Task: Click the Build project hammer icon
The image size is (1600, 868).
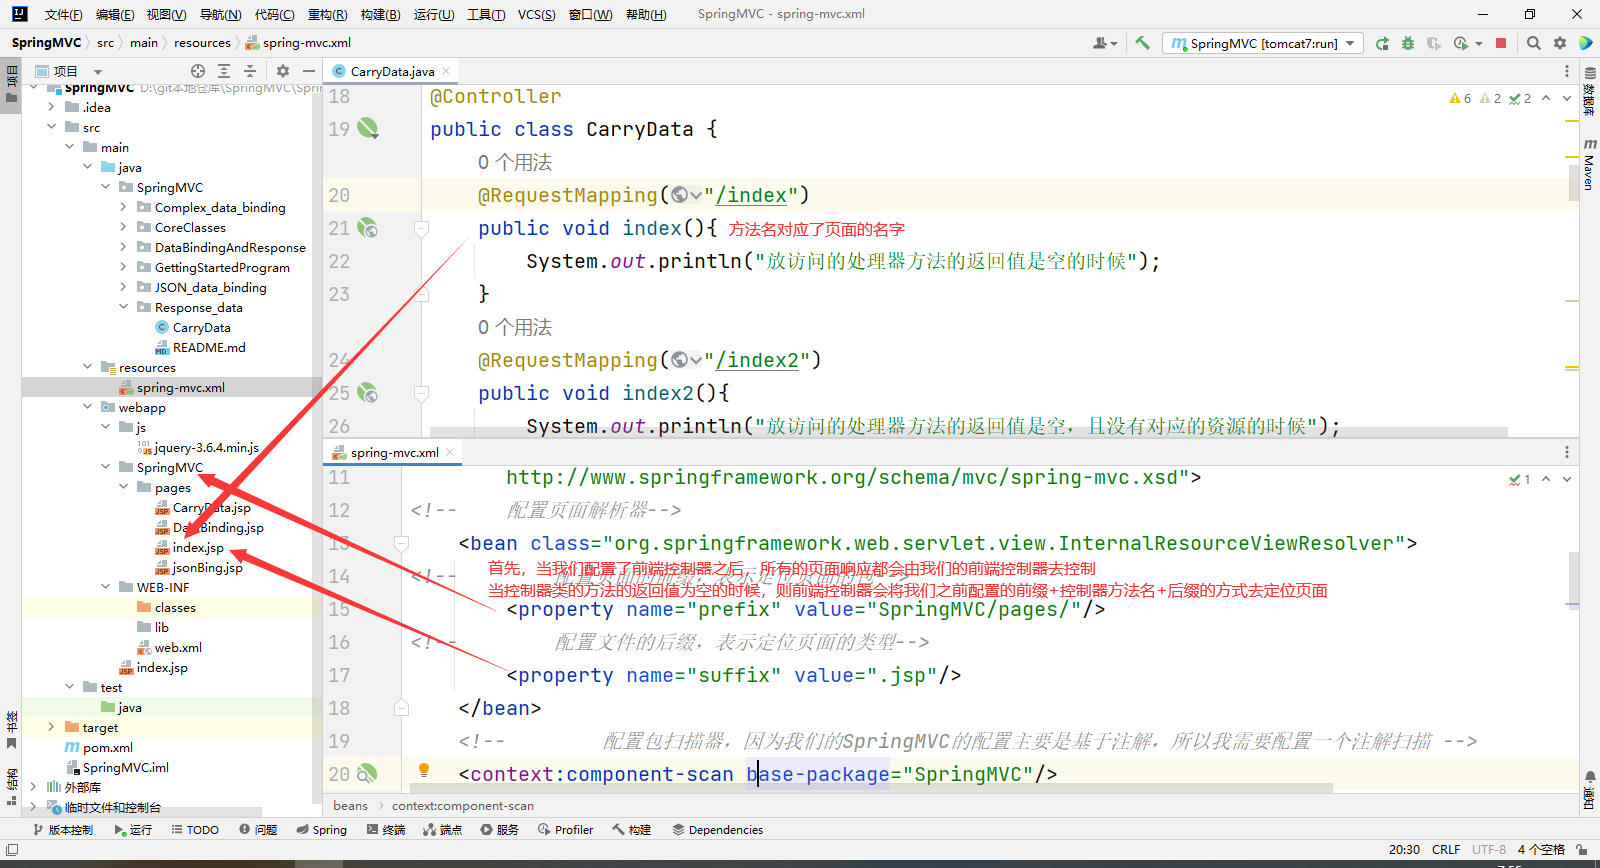Action: click(1142, 43)
